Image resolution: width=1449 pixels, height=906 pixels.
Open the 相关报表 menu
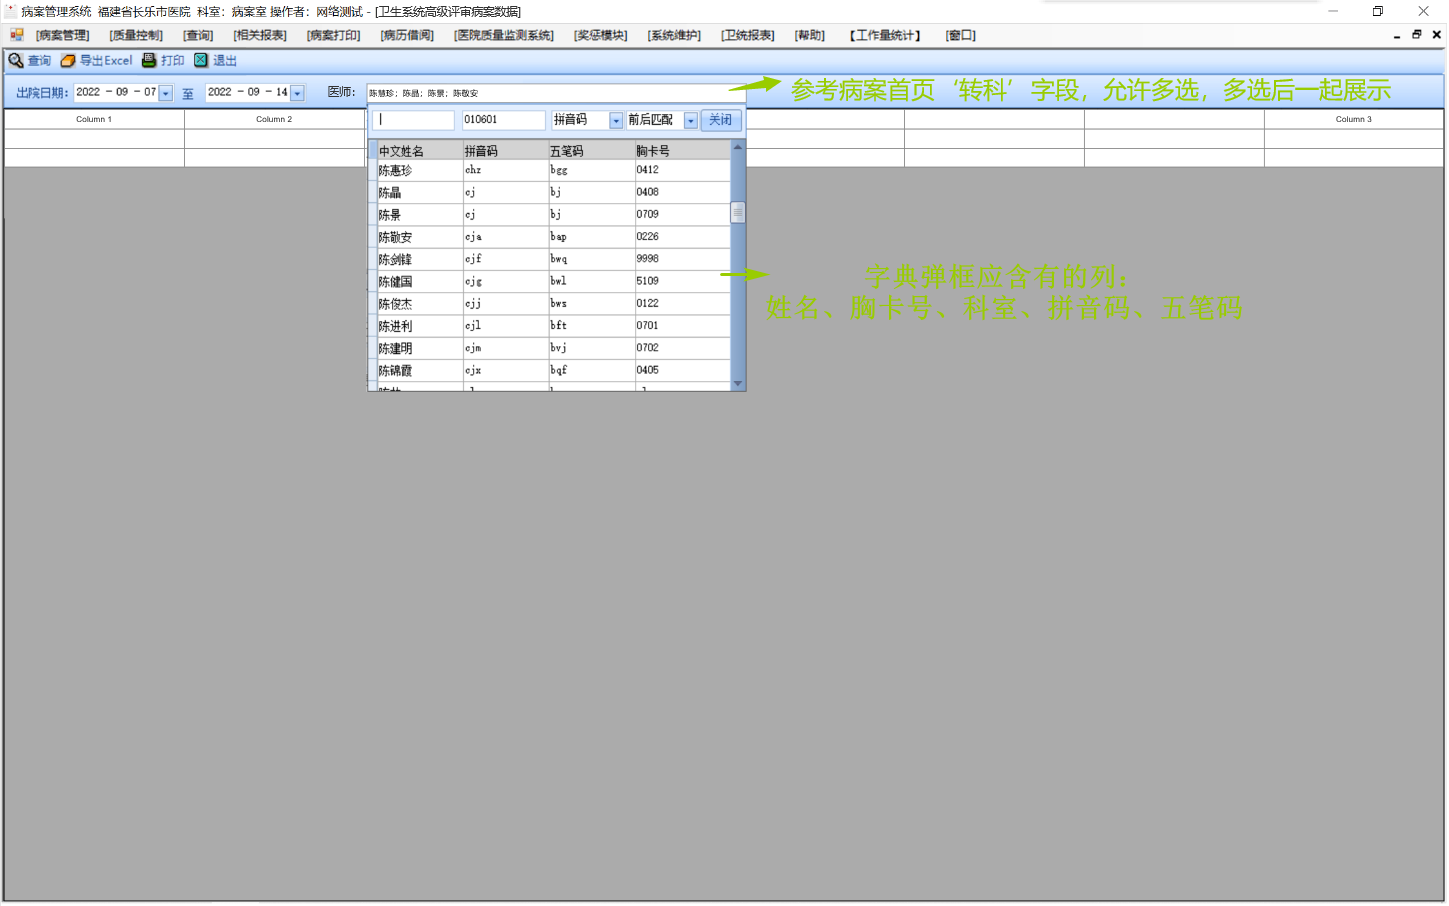coord(260,36)
